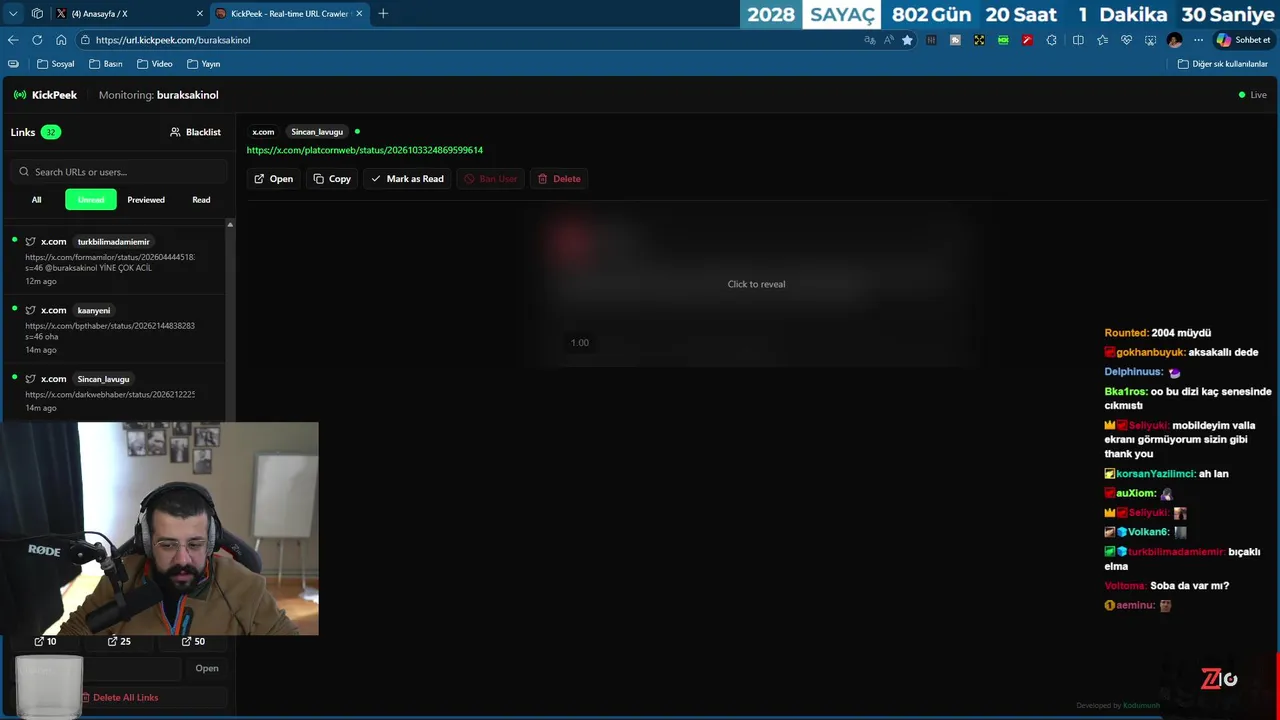The image size is (1280, 720).
Task: Click the platcornweb status URL link
Action: coord(365,150)
